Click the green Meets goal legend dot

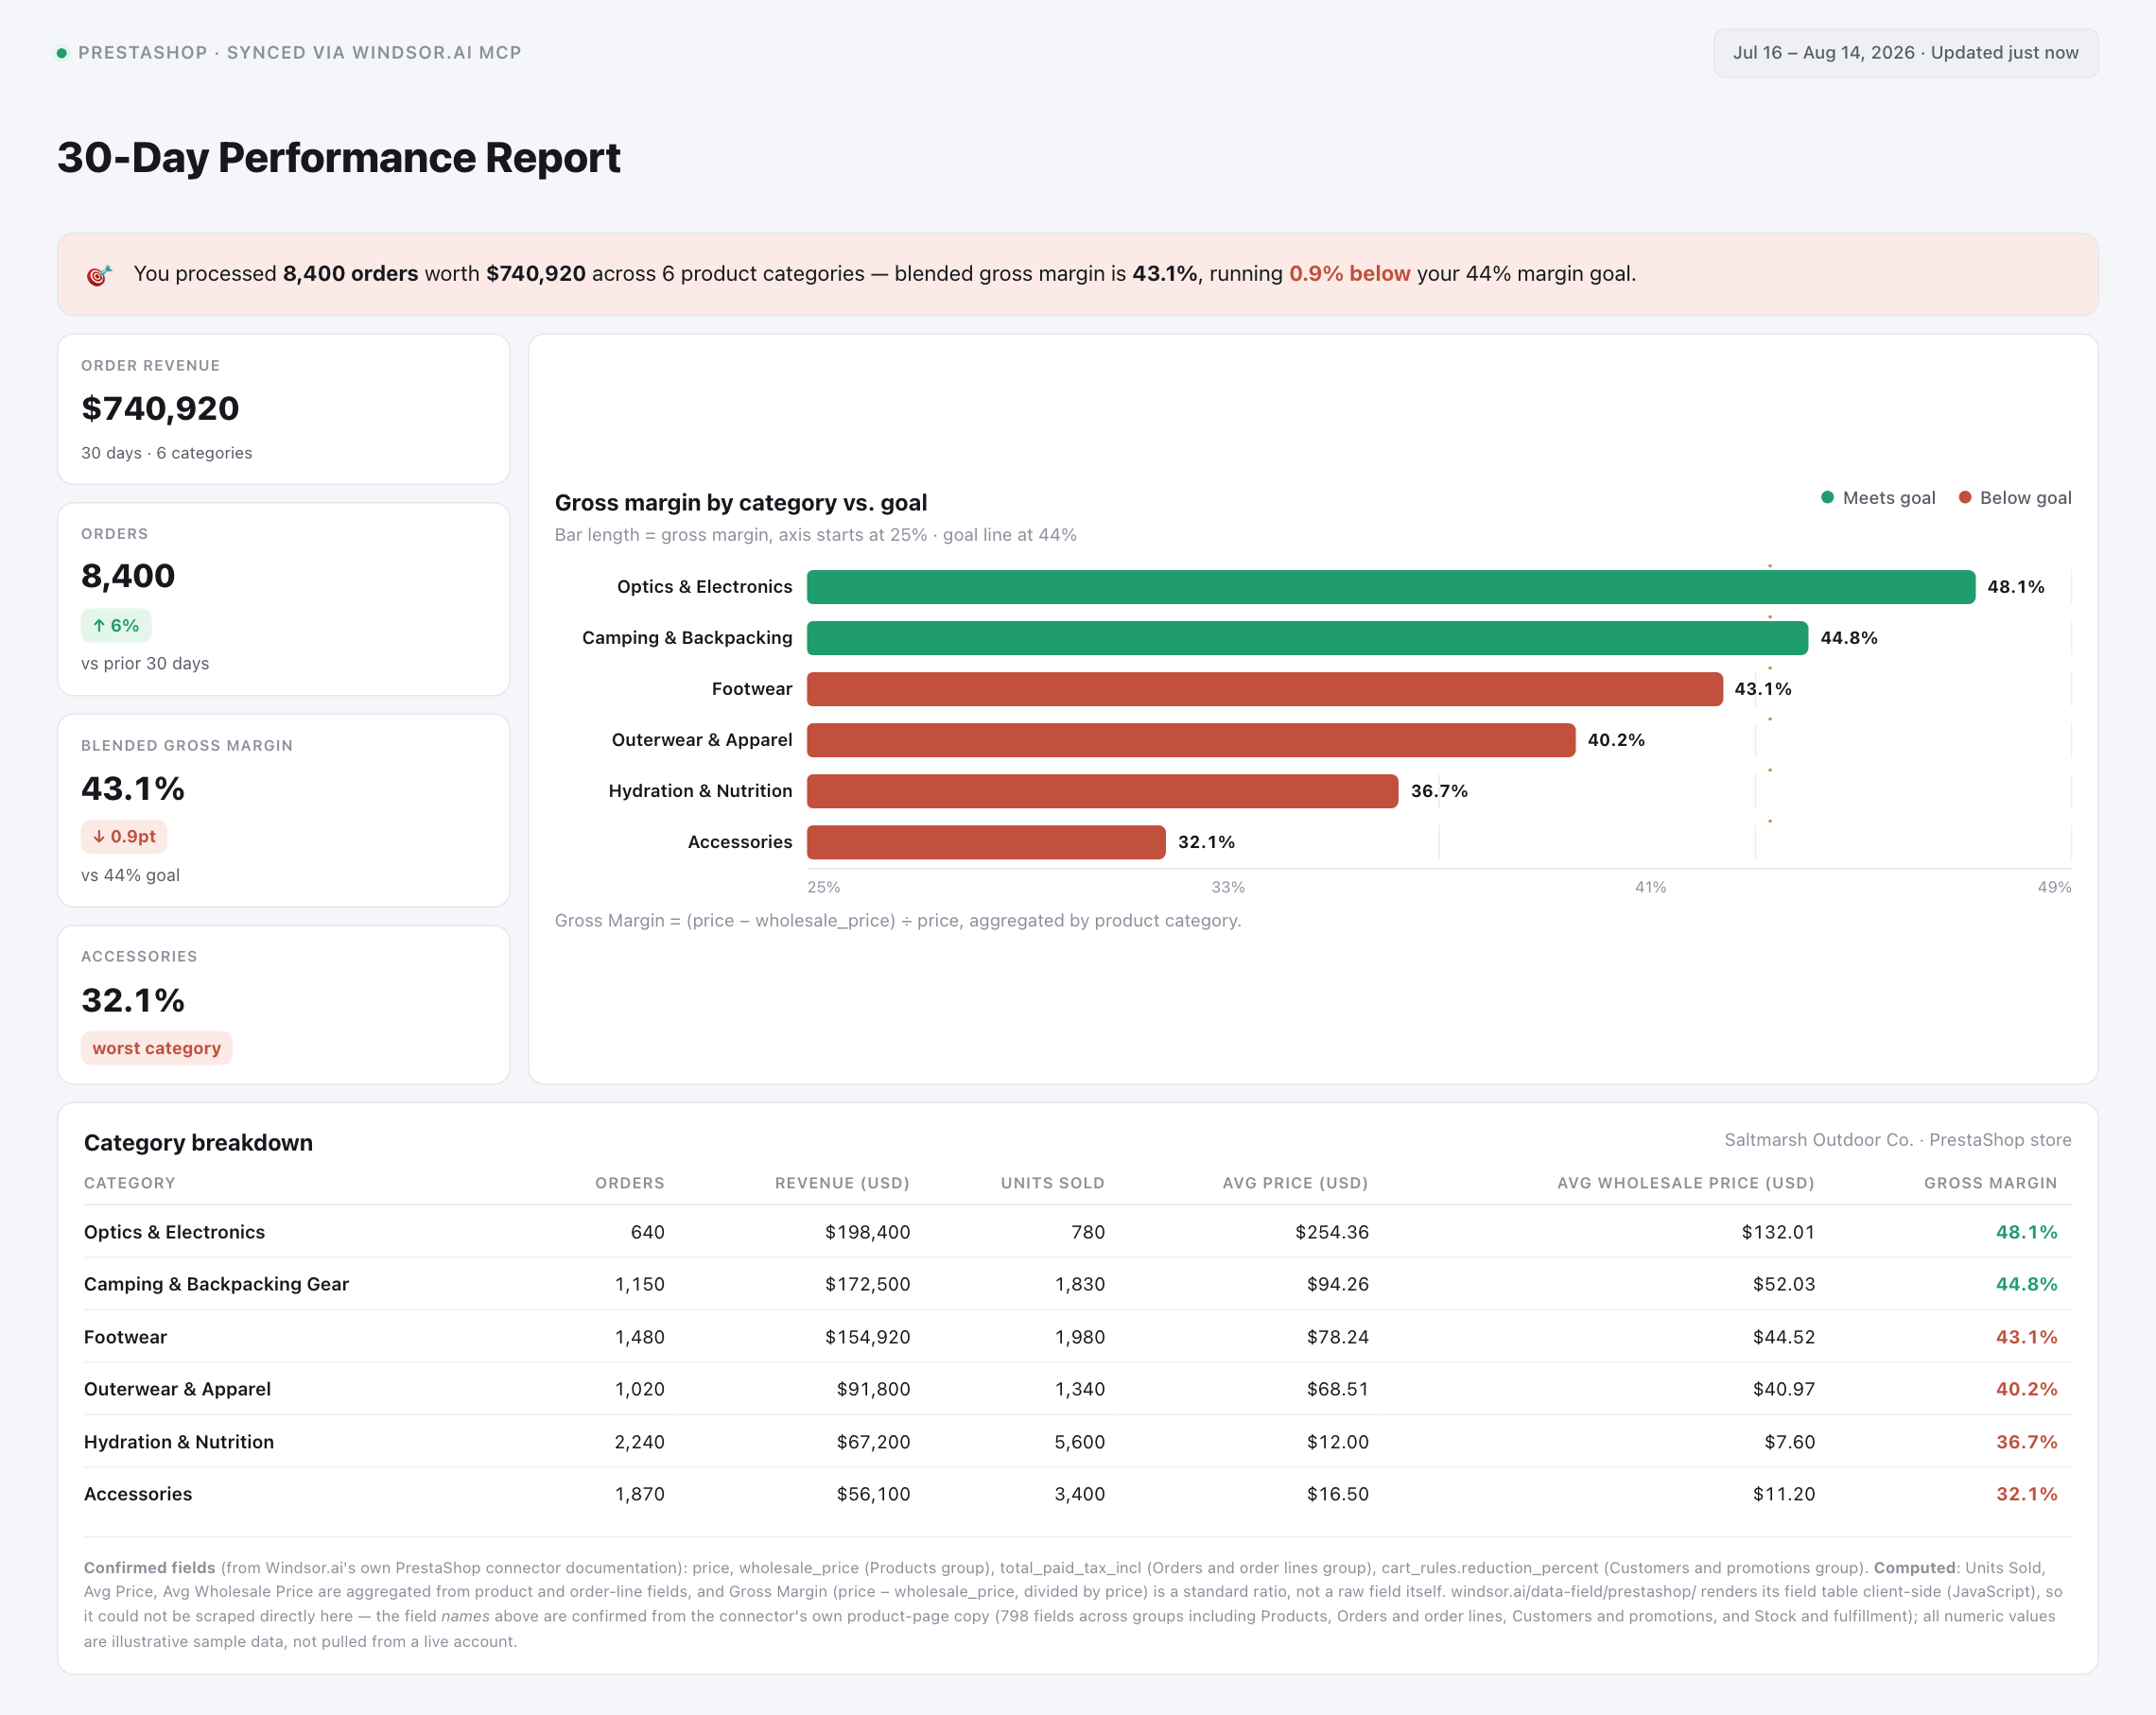pos(1827,498)
